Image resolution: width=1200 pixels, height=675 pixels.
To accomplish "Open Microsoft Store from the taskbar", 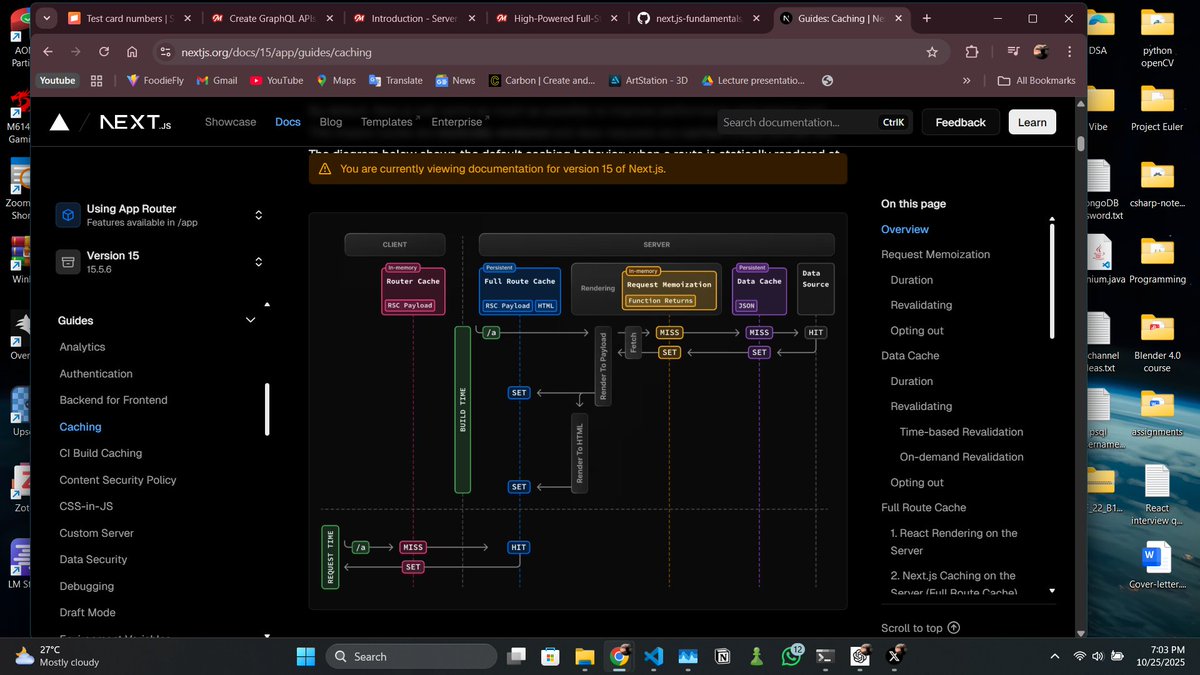I will [549, 657].
